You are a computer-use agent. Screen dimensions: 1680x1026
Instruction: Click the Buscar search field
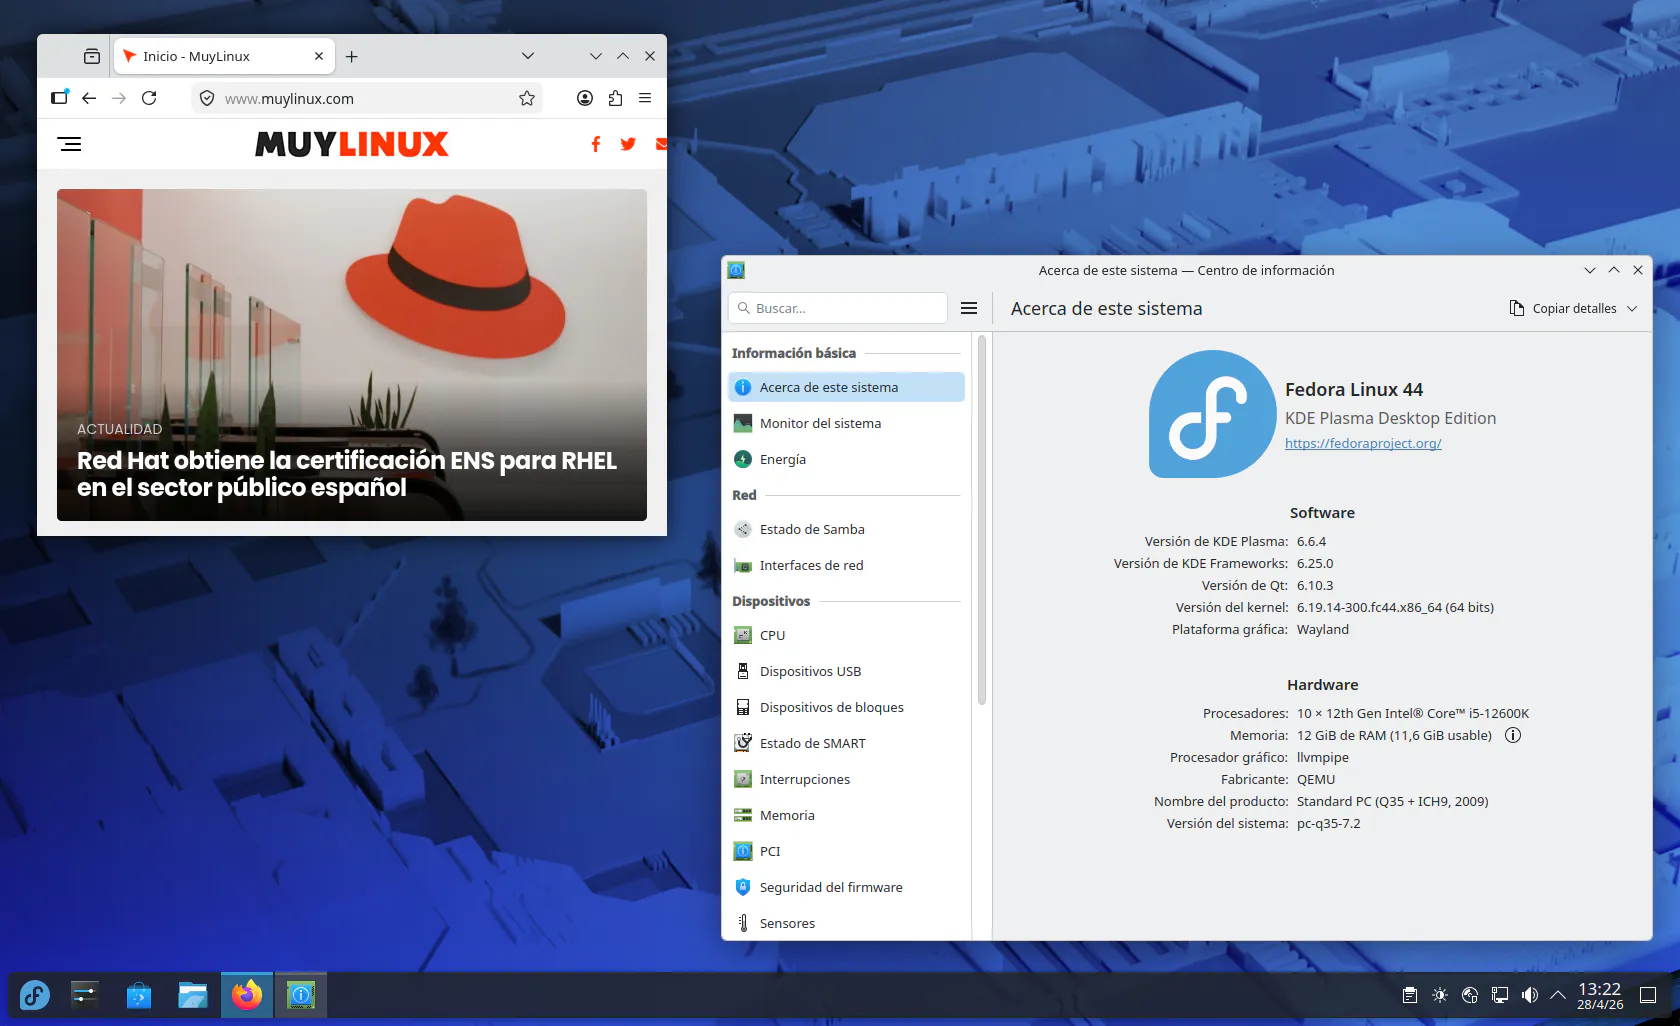point(837,308)
